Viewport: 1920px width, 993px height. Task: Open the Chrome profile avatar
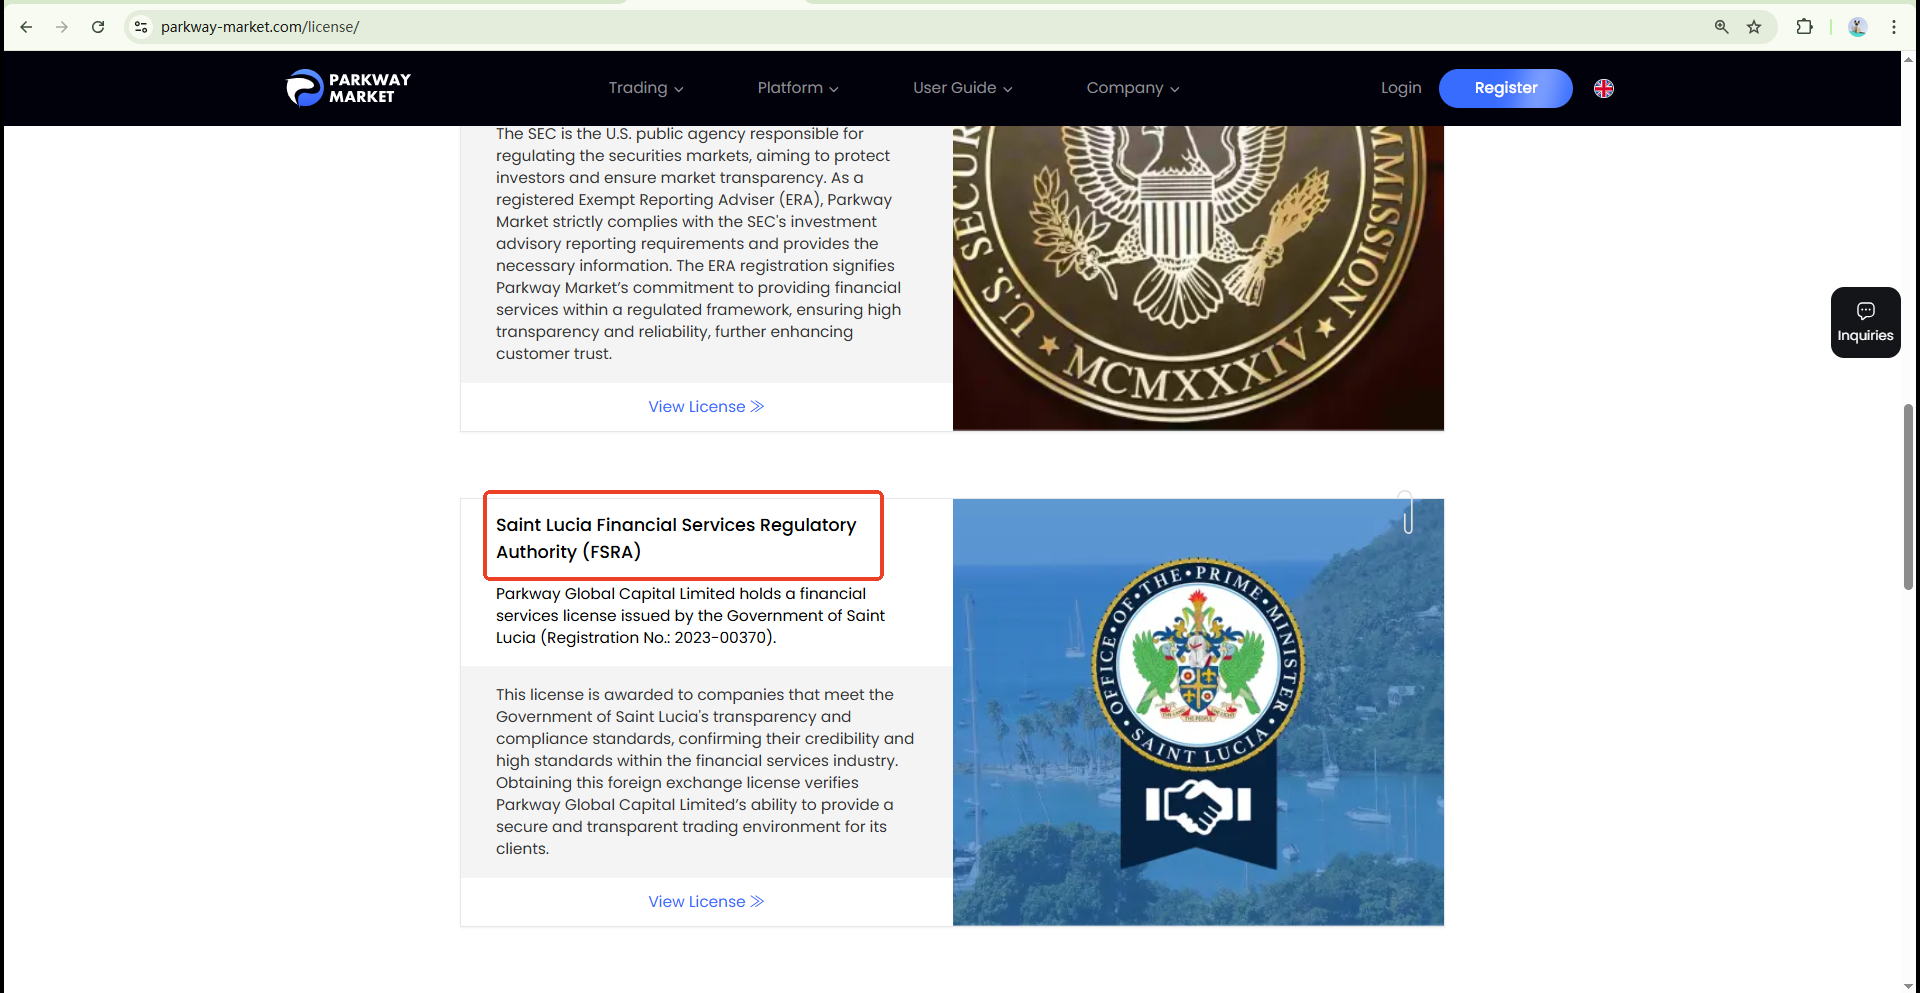pyautogui.click(x=1858, y=27)
